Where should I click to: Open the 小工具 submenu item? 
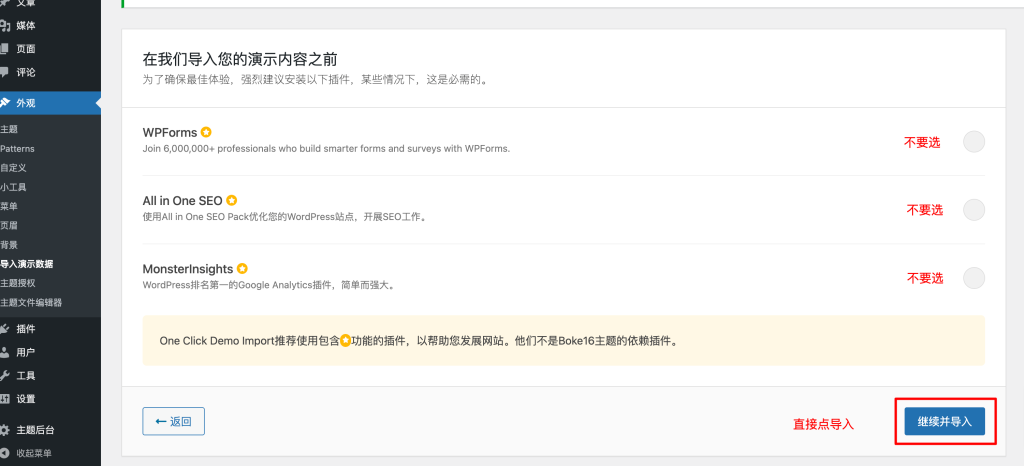tap(13, 187)
